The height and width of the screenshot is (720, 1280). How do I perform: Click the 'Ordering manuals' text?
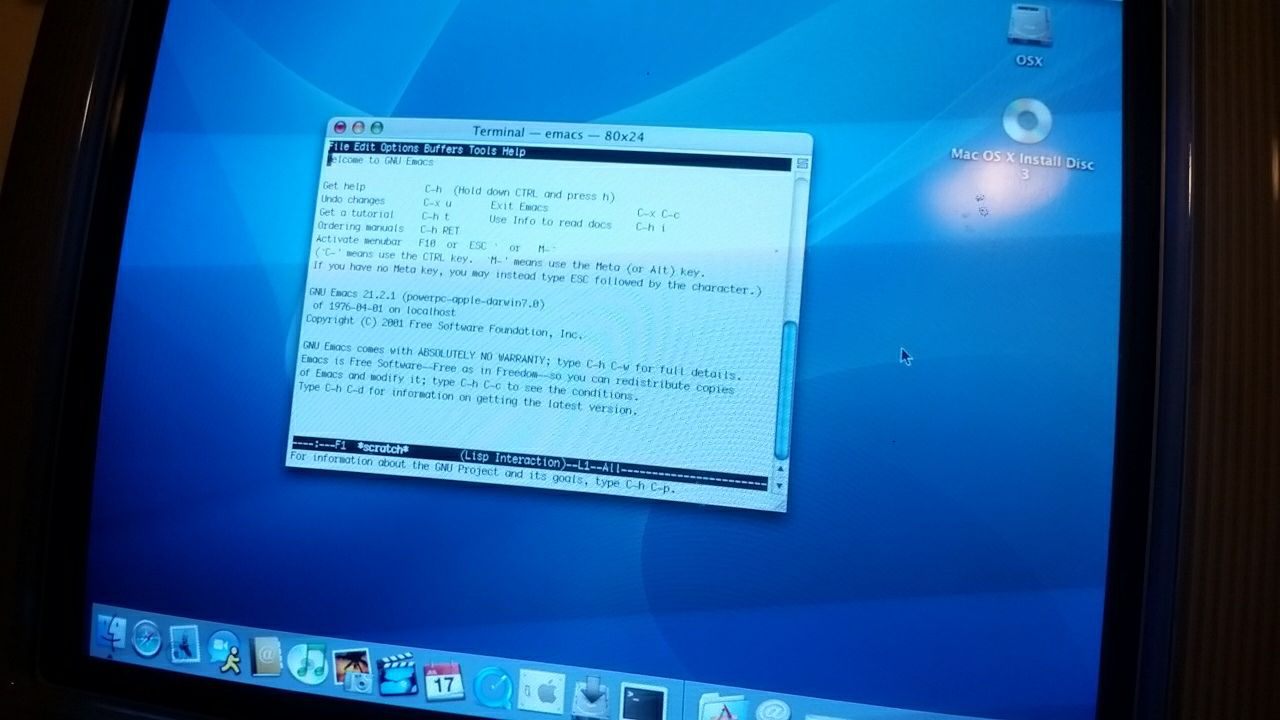point(360,227)
